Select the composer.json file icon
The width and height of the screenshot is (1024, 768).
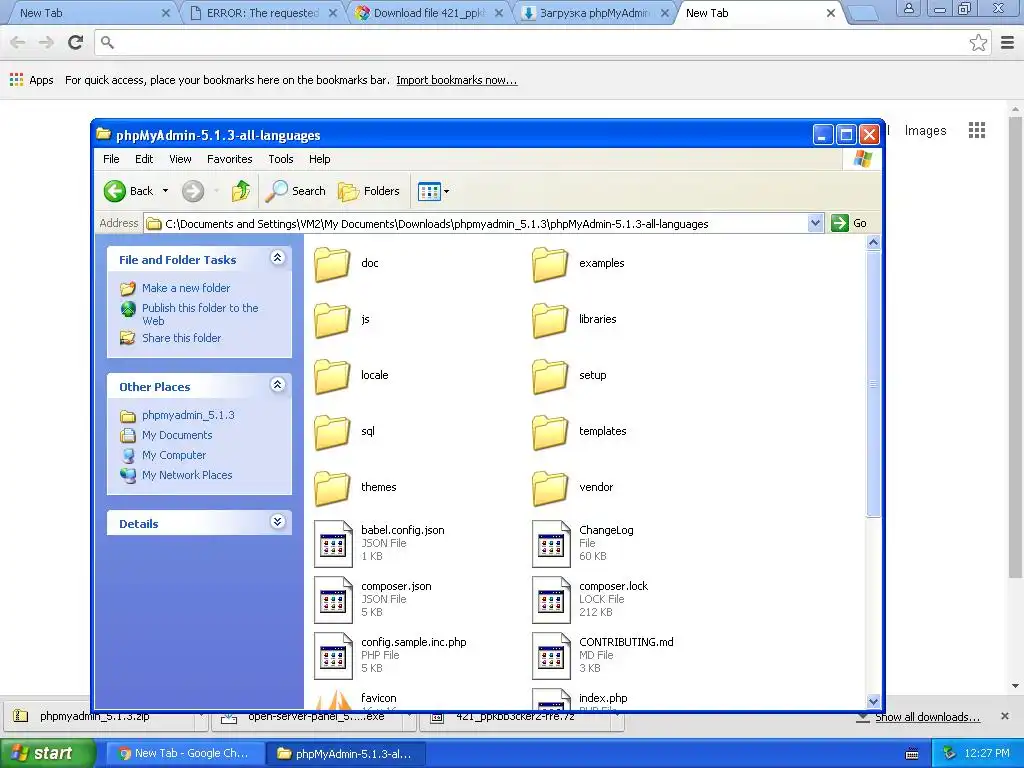coord(333,600)
